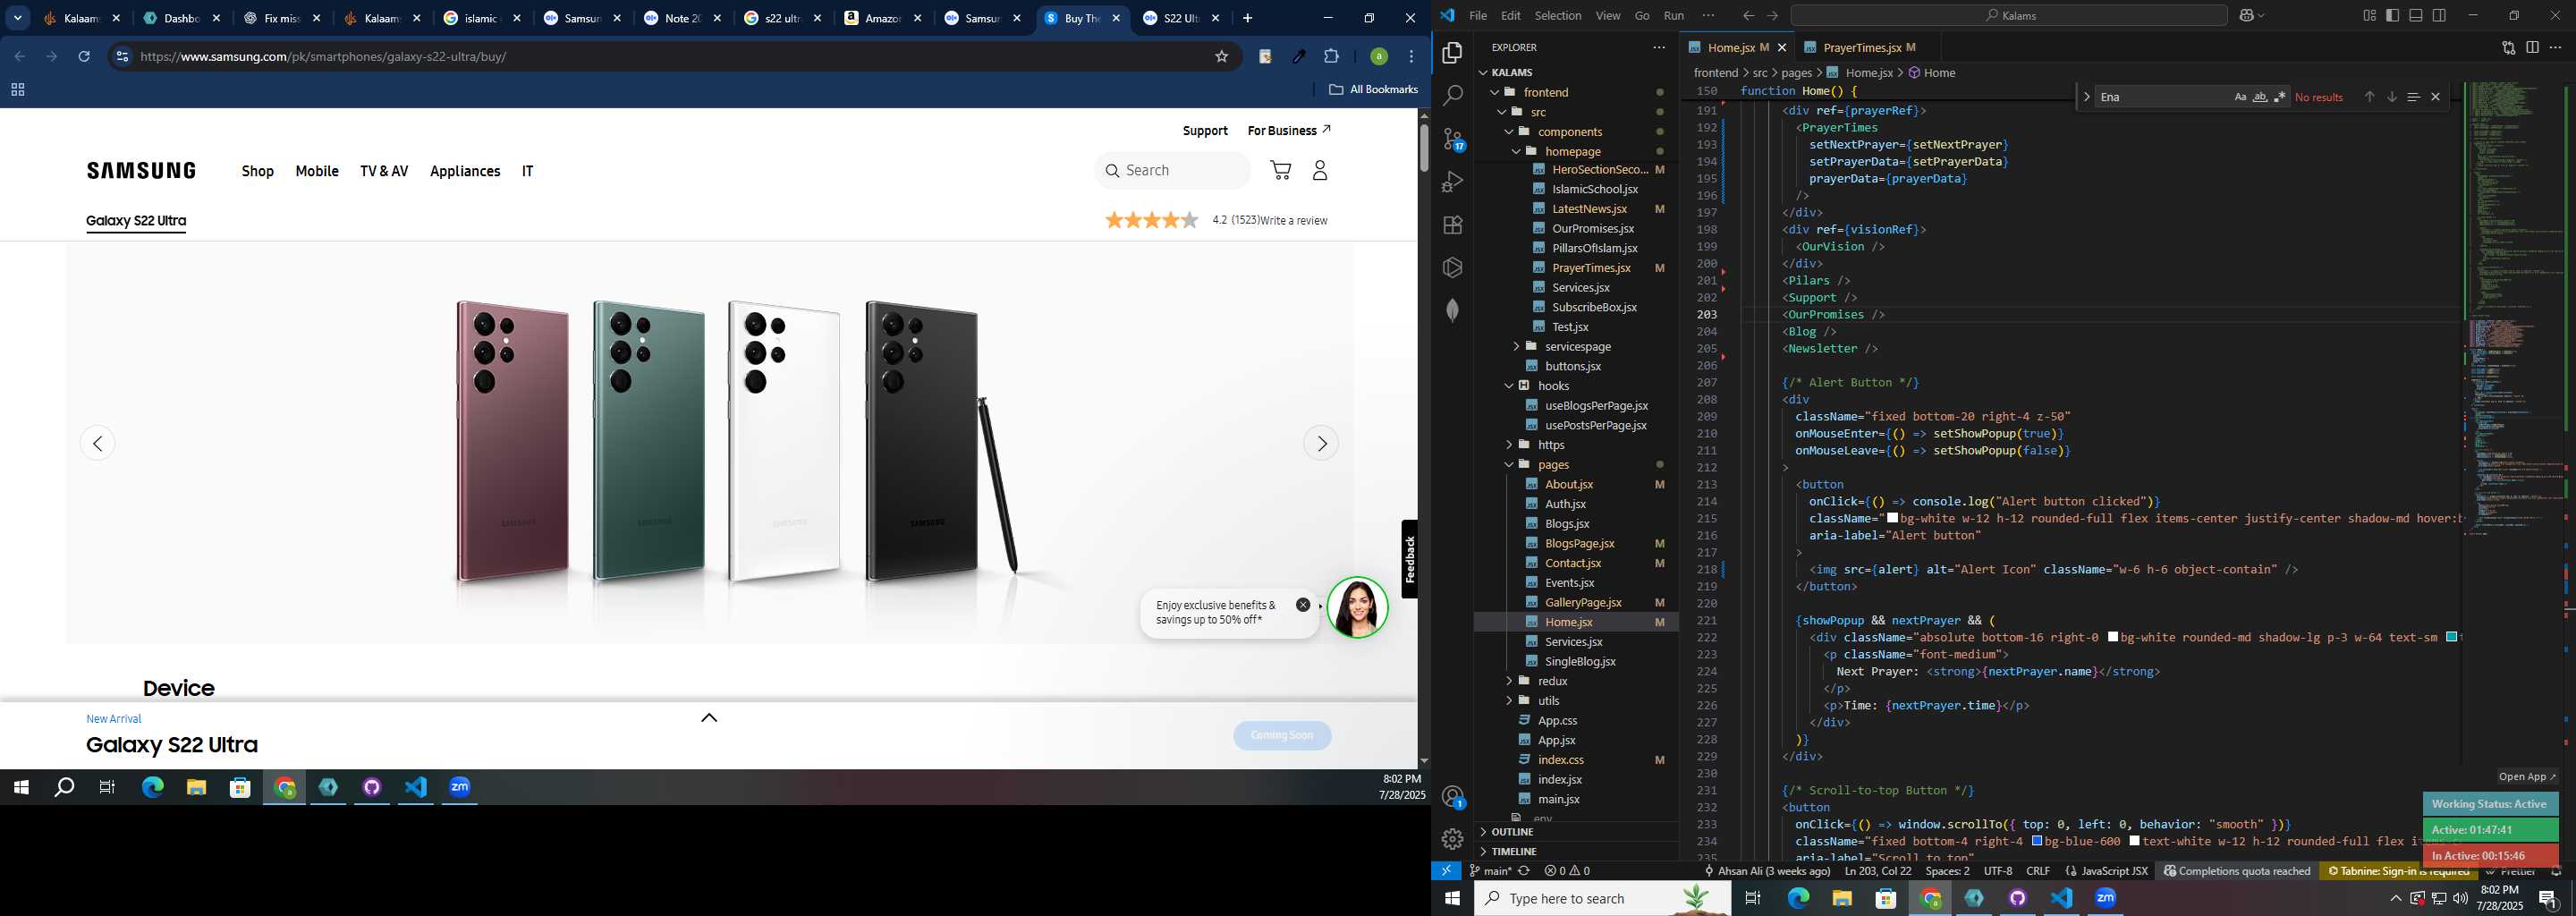Toggle Use Regular Expression in find widget

click(x=2280, y=97)
